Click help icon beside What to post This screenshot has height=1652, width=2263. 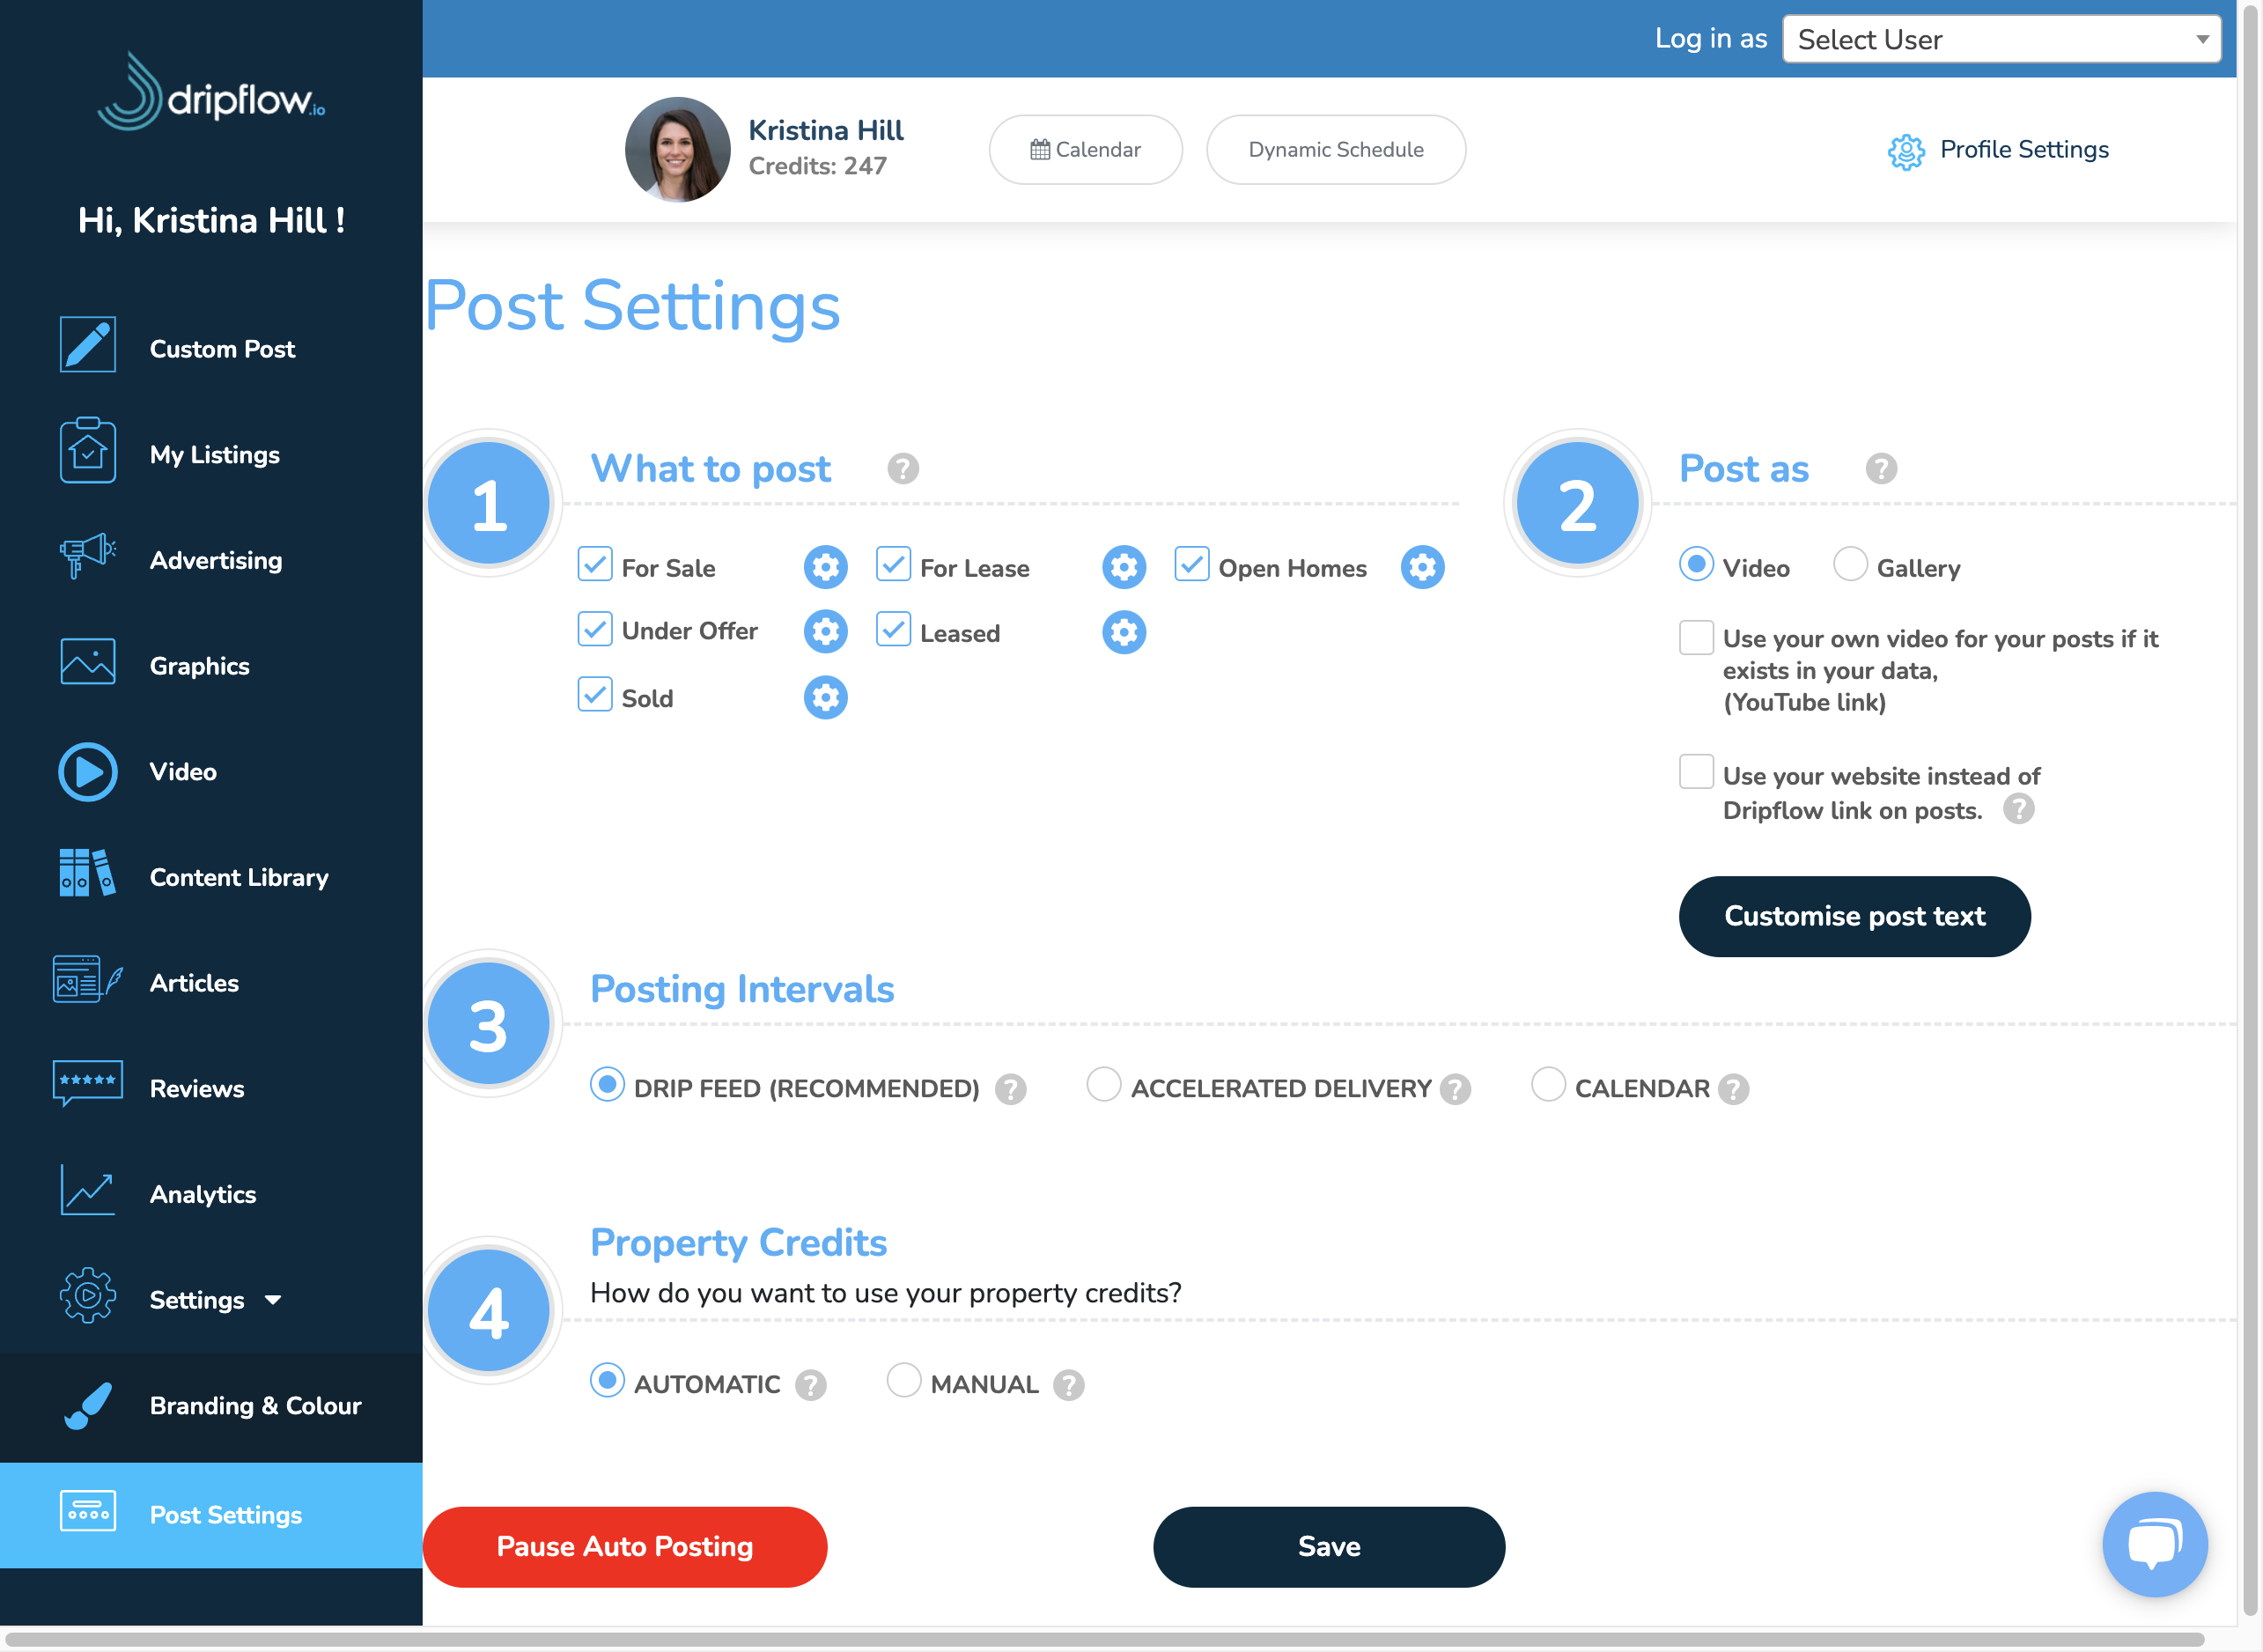pos(903,469)
